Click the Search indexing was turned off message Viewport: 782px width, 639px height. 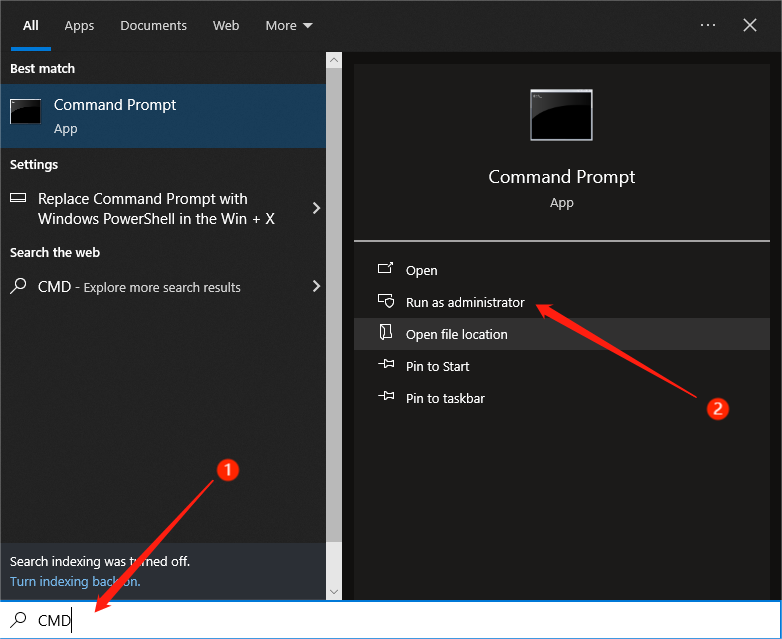coord(100,561)
